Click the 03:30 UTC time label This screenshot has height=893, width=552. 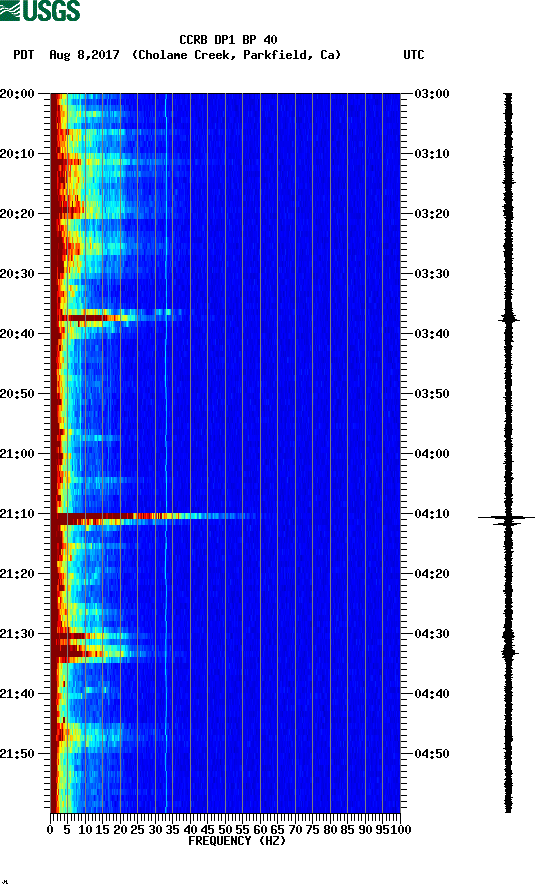coord(432,274)
